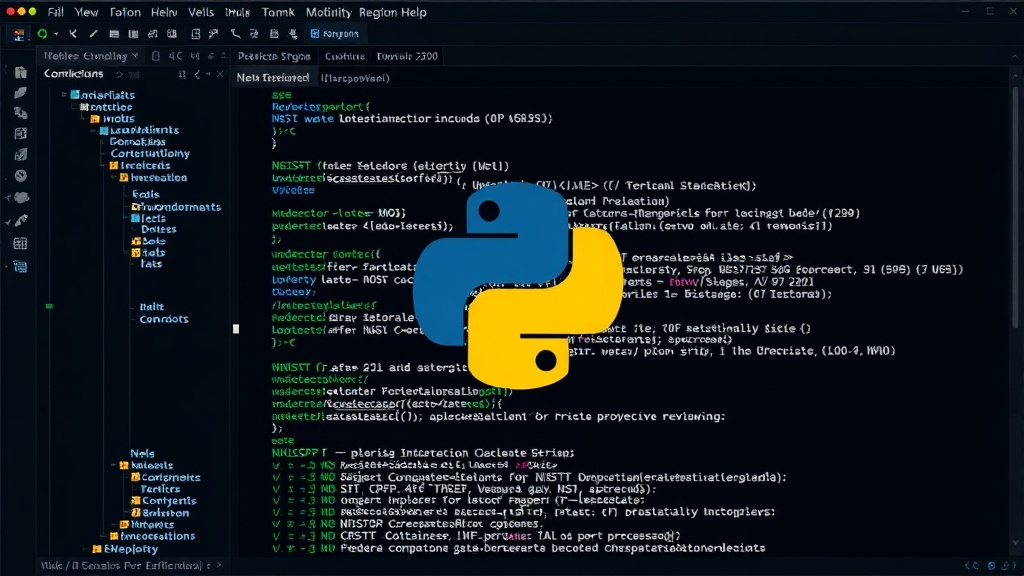Click the up chevron at the top right of the editor
The height and width of the screenshot is (576, 1024).
pos(1014,57)
